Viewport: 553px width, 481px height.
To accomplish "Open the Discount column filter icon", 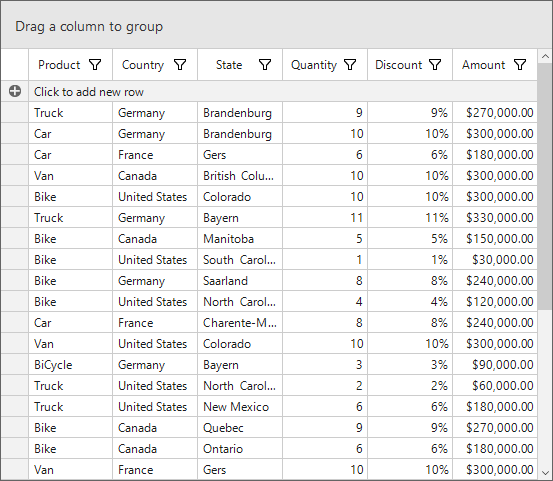I will [x=435, y=65].
